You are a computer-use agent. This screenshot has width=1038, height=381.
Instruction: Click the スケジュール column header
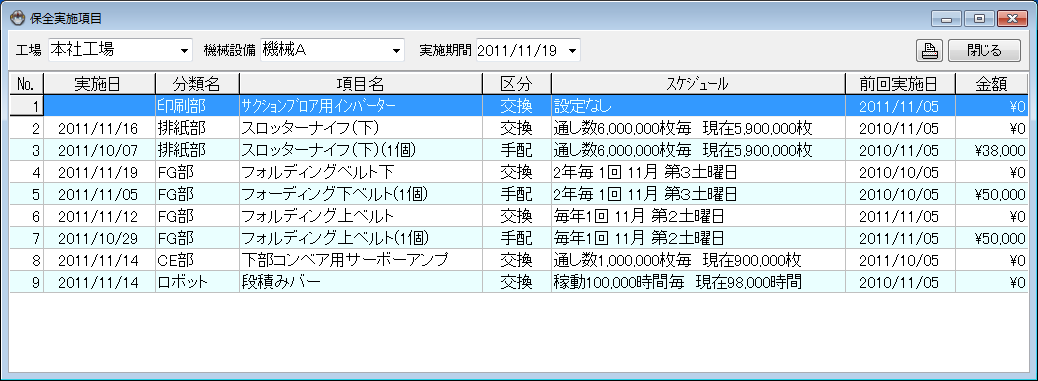[x=698, y=84]
